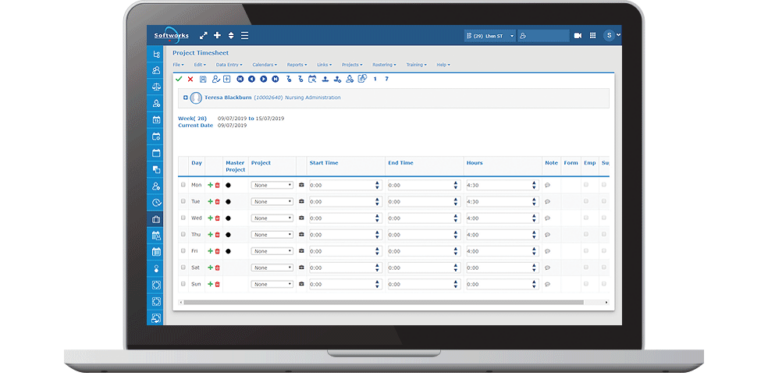Click the briefcase icon in Thu row

pyautogui.click(x=301, y=235)
